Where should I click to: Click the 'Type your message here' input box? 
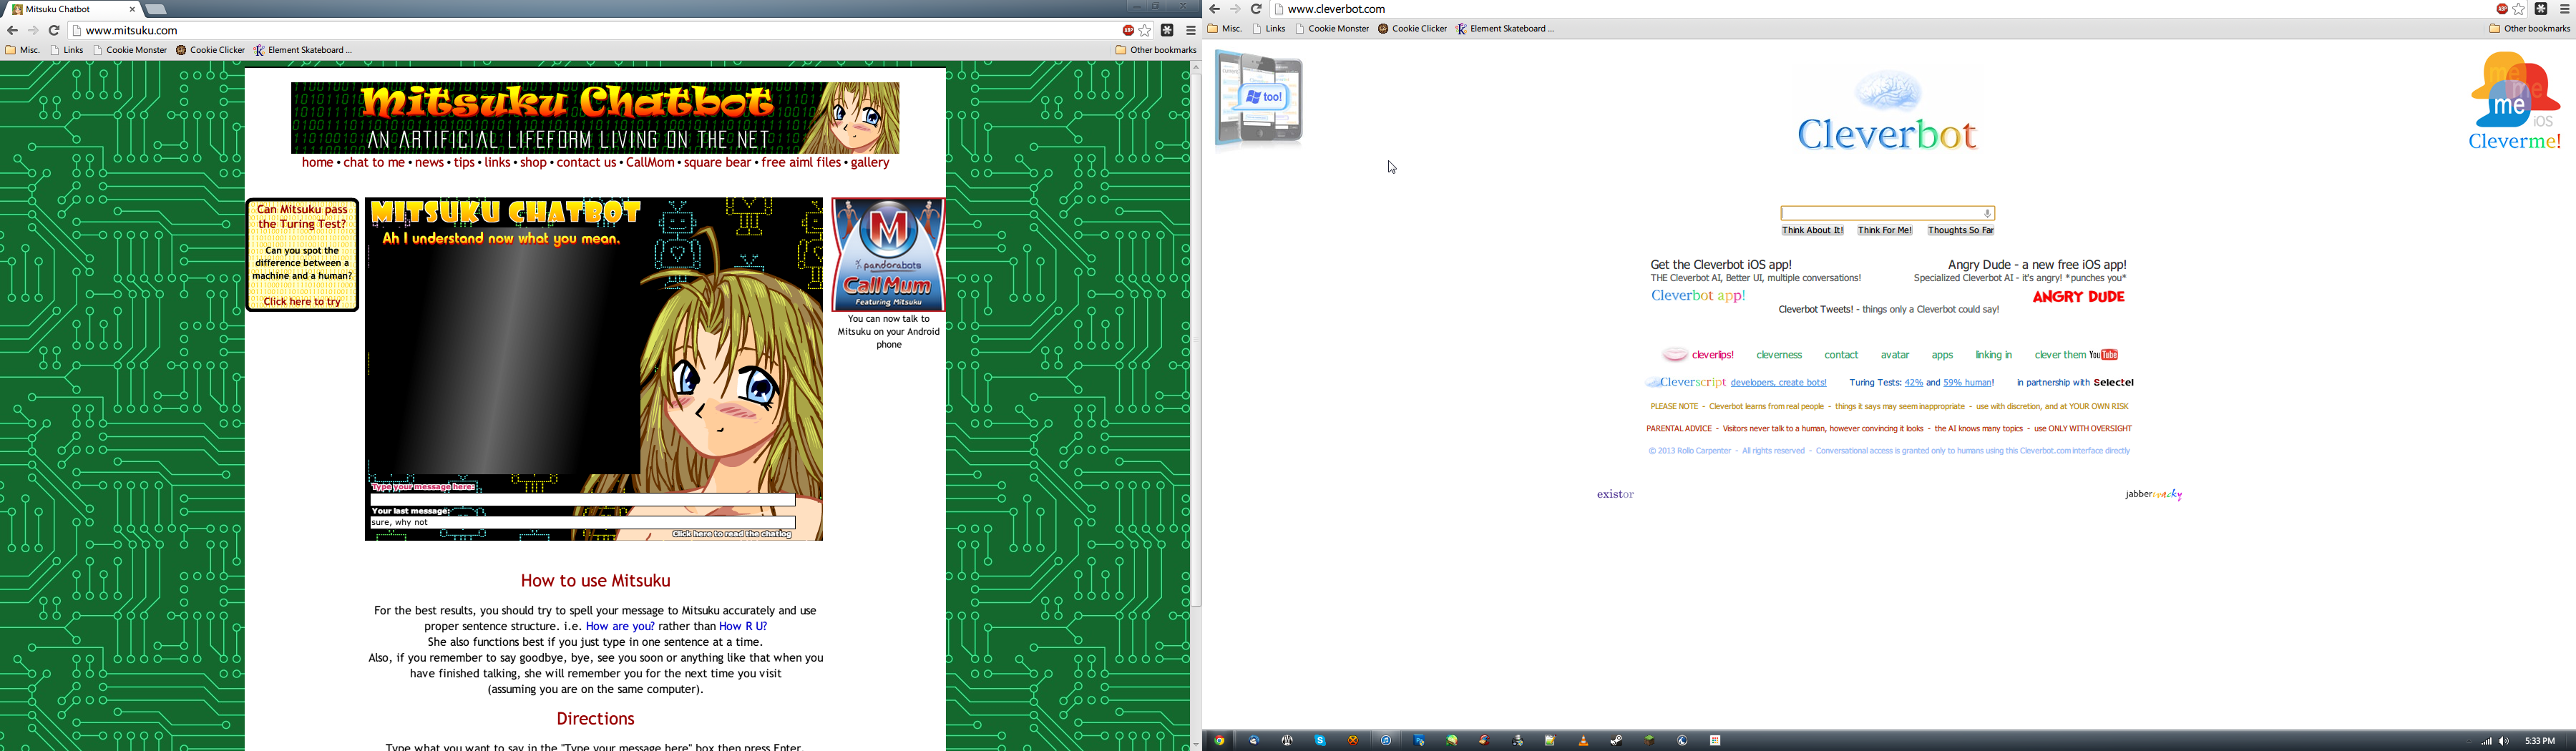click(583, 499)
